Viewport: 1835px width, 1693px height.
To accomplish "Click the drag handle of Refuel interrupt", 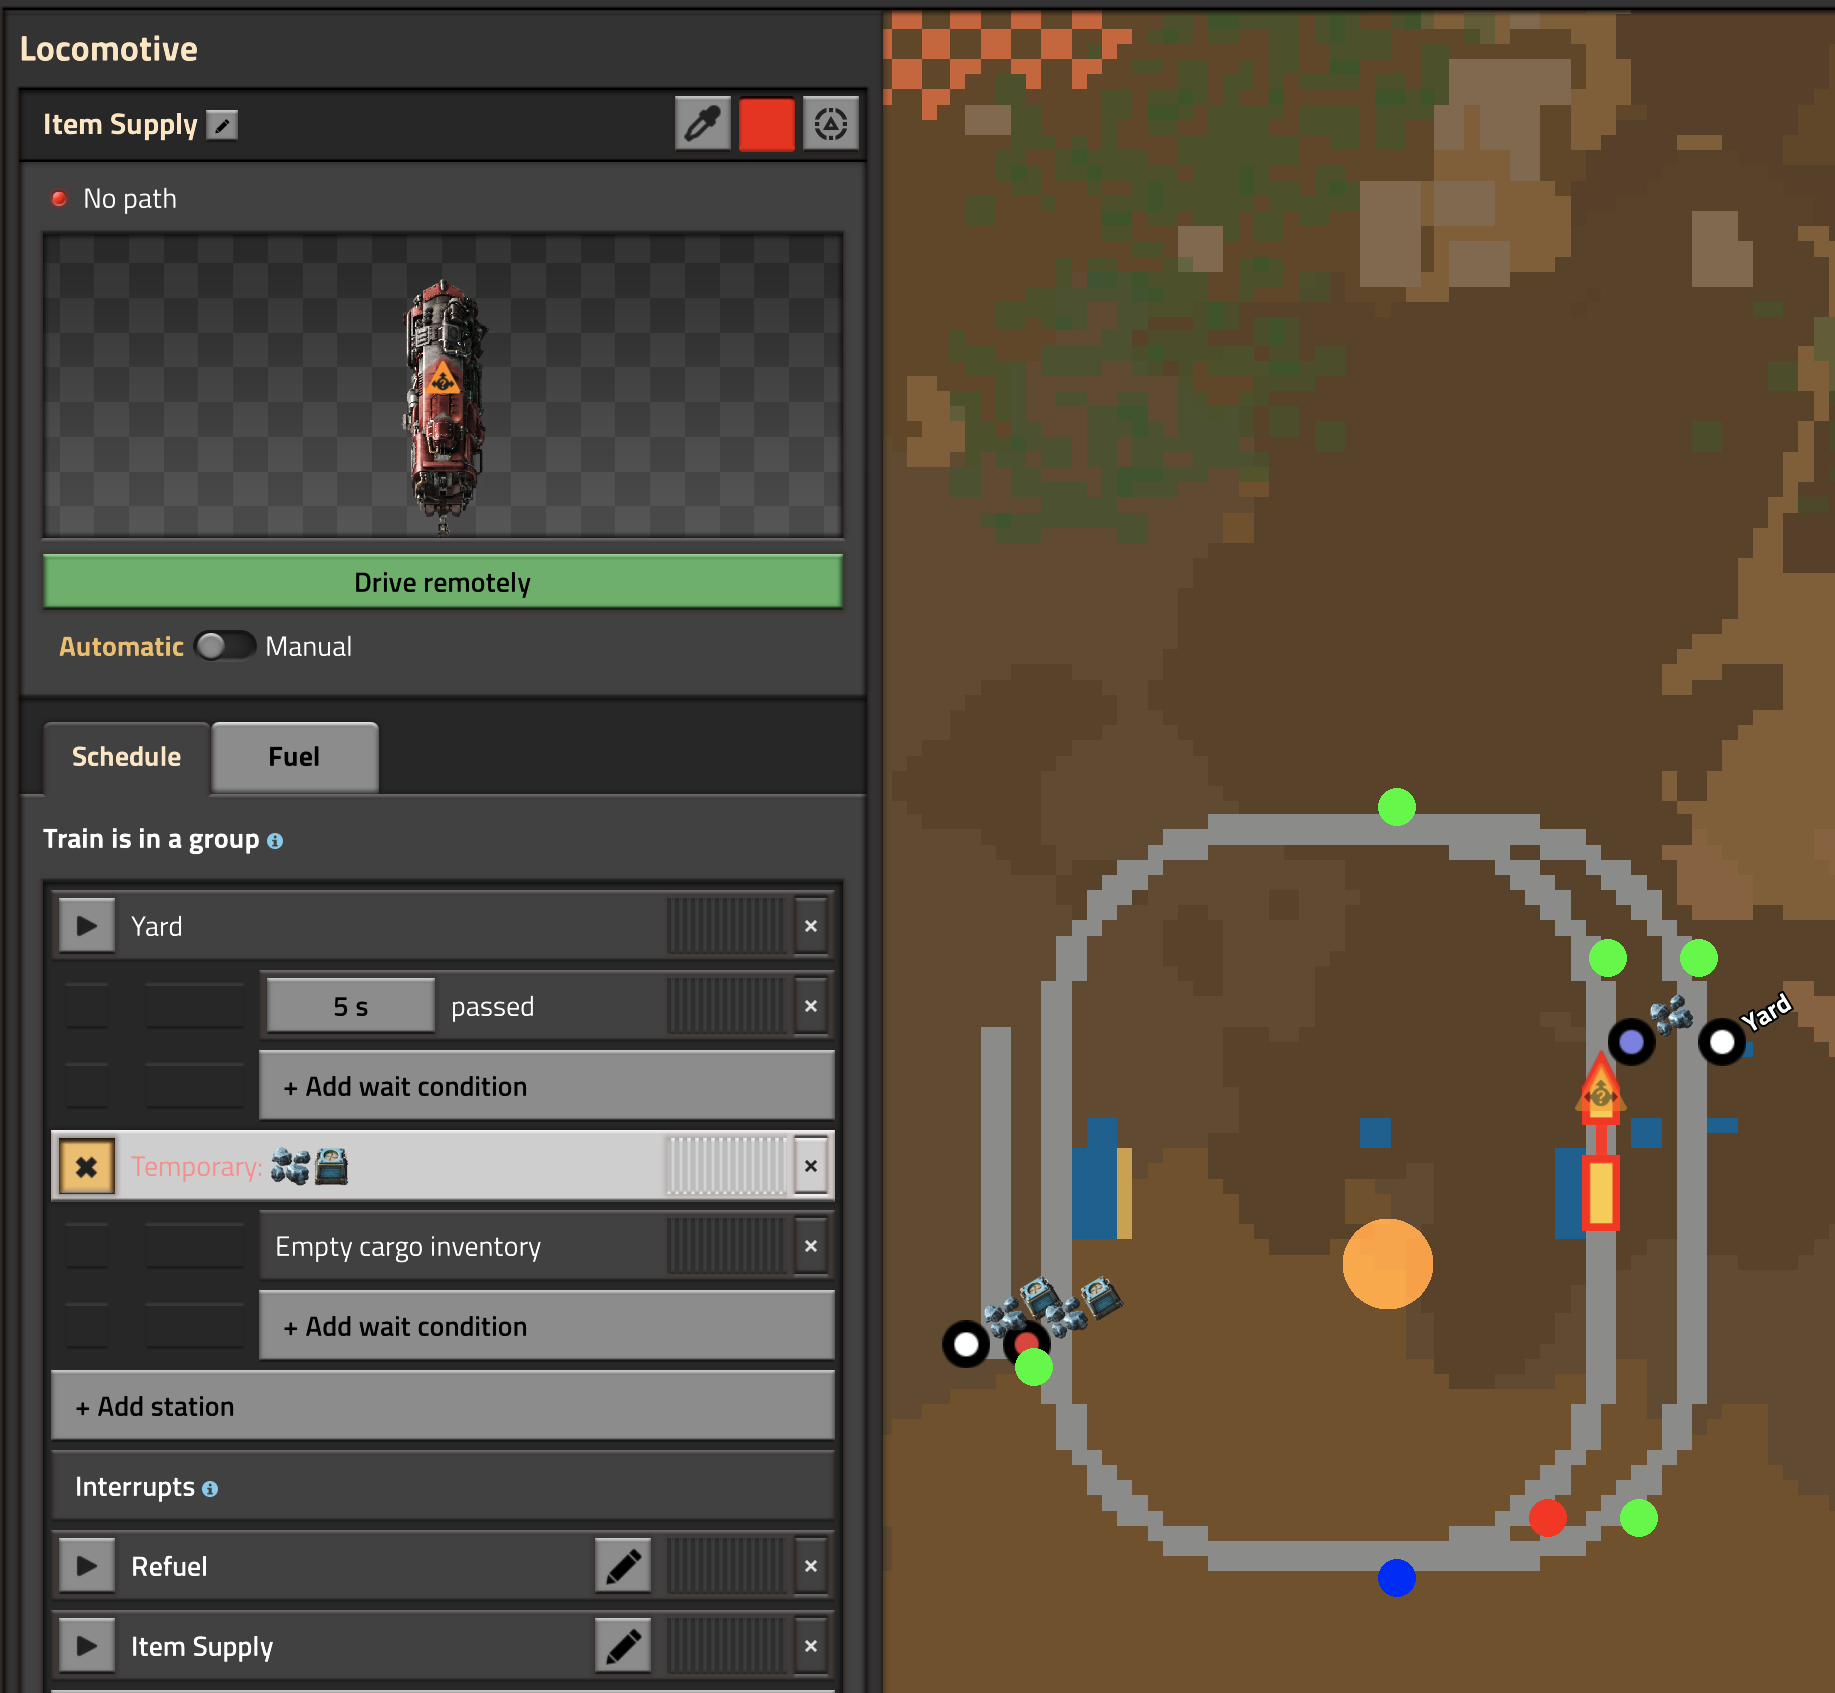I will [x=727, y=1566].
